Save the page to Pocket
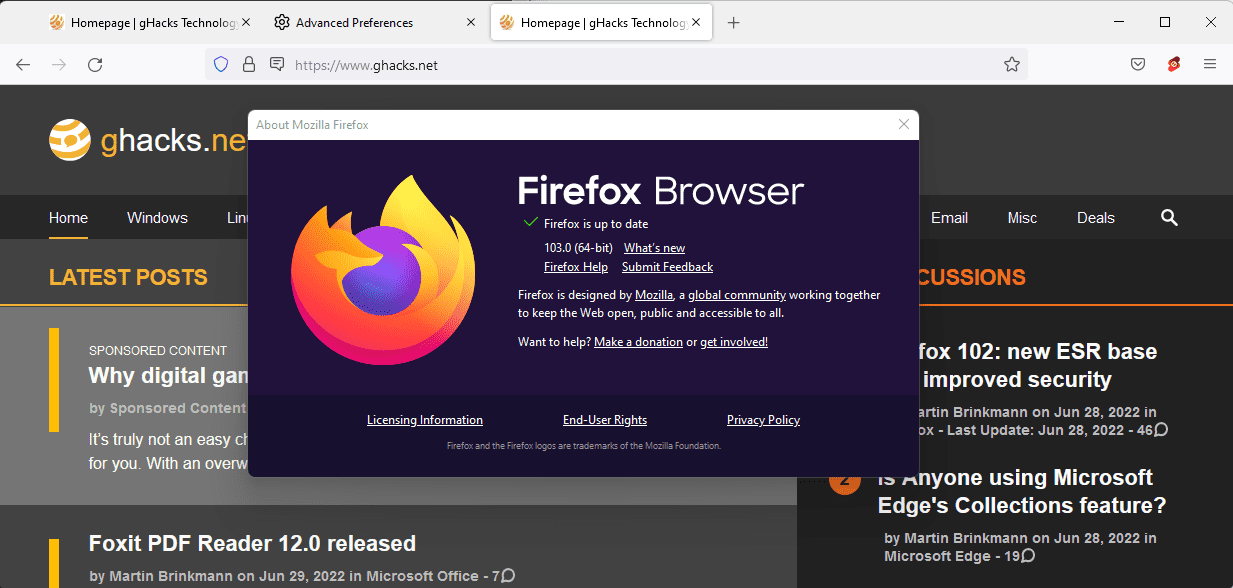Image resolution: width=1233 pixels, height=588 pixels. click(1137, 63)
